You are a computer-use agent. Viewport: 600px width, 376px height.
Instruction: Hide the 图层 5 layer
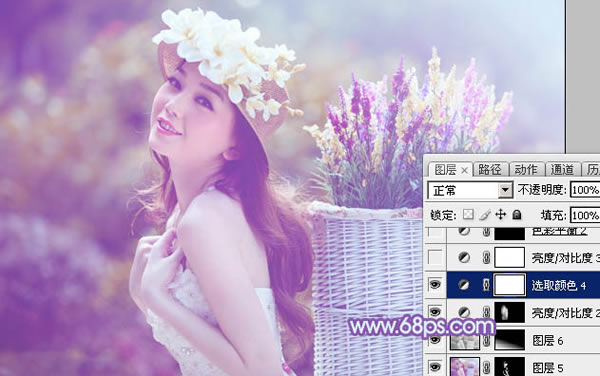[x=435, y=367]
